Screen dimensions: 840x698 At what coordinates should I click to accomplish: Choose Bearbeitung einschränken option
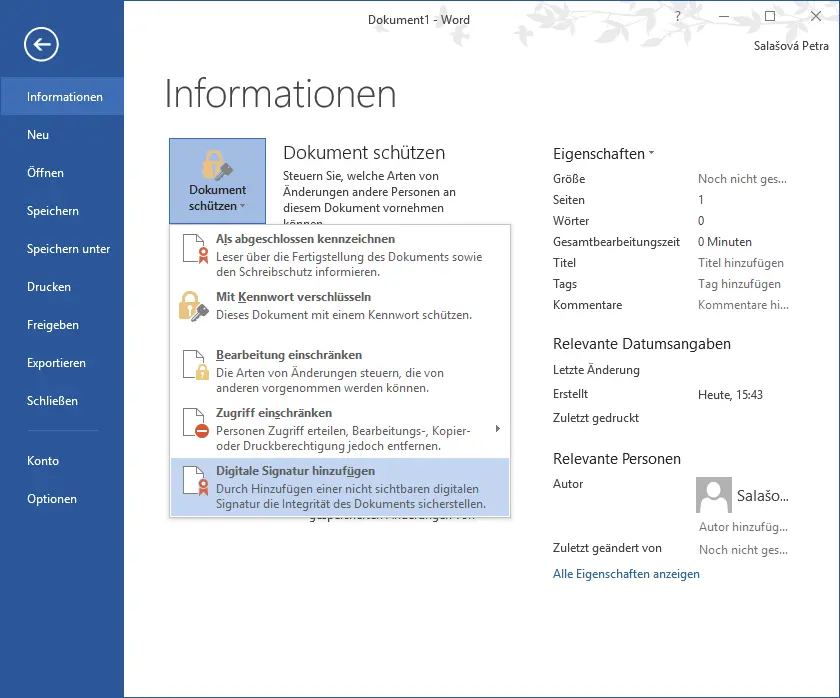[x=340, y=371]
